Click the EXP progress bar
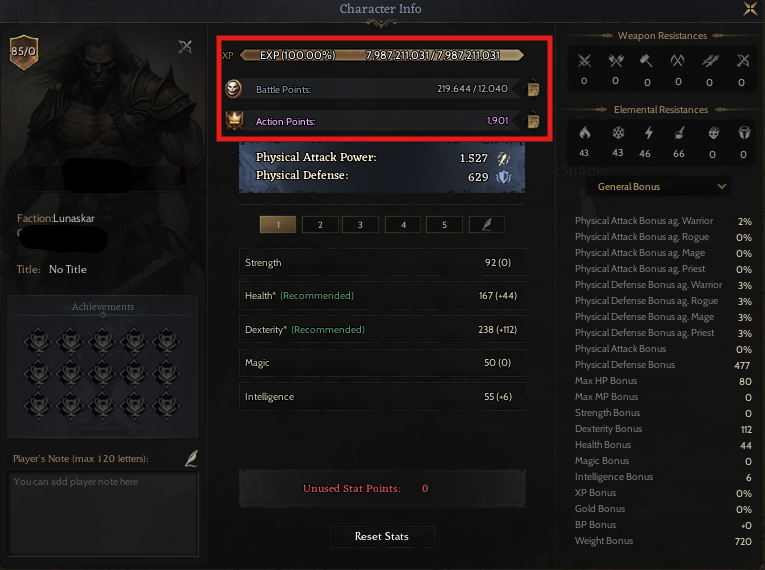Viewport: 765px width, 570px height. (382, 55)
